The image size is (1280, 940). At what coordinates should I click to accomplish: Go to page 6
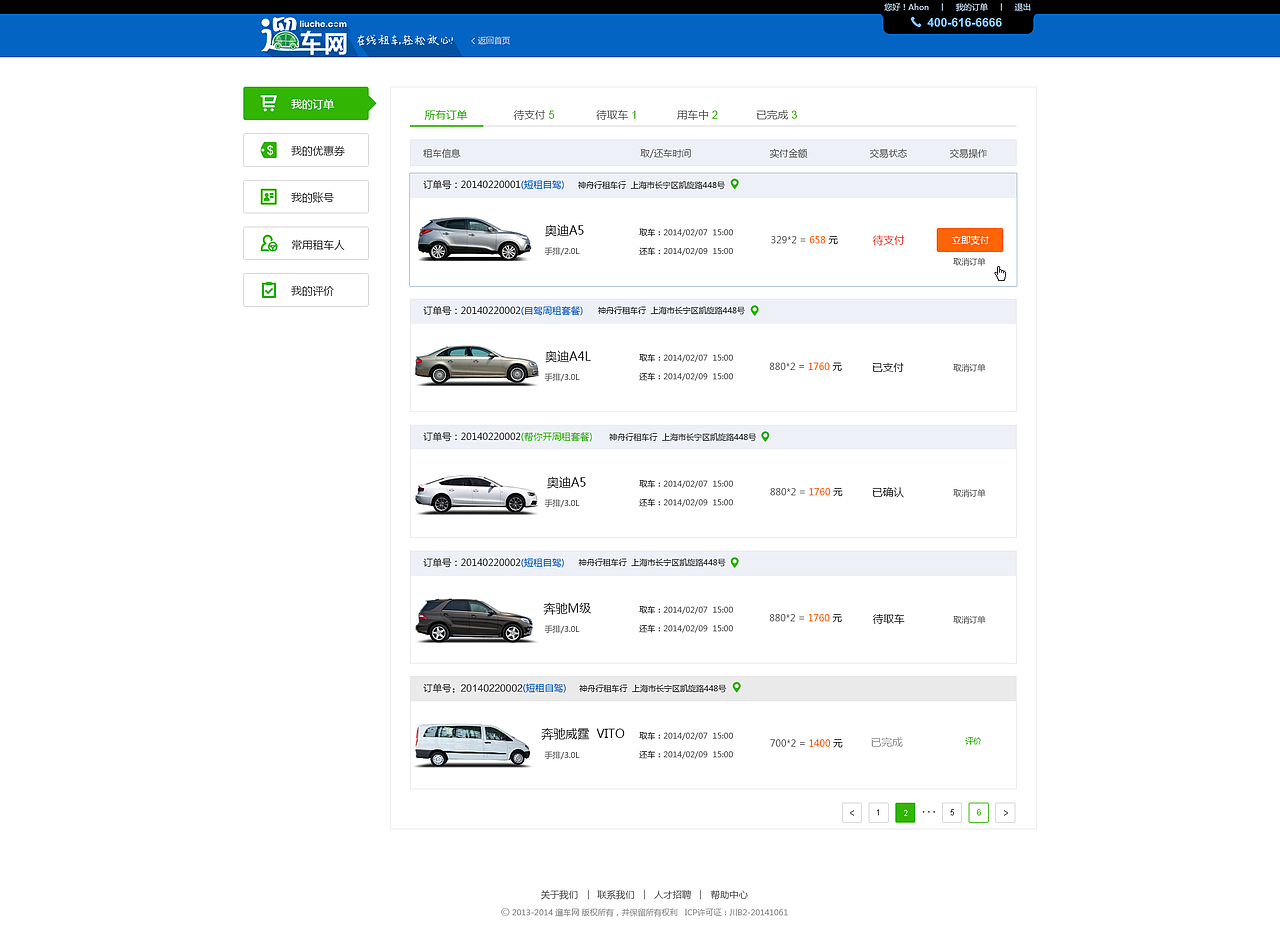[979, 813]
